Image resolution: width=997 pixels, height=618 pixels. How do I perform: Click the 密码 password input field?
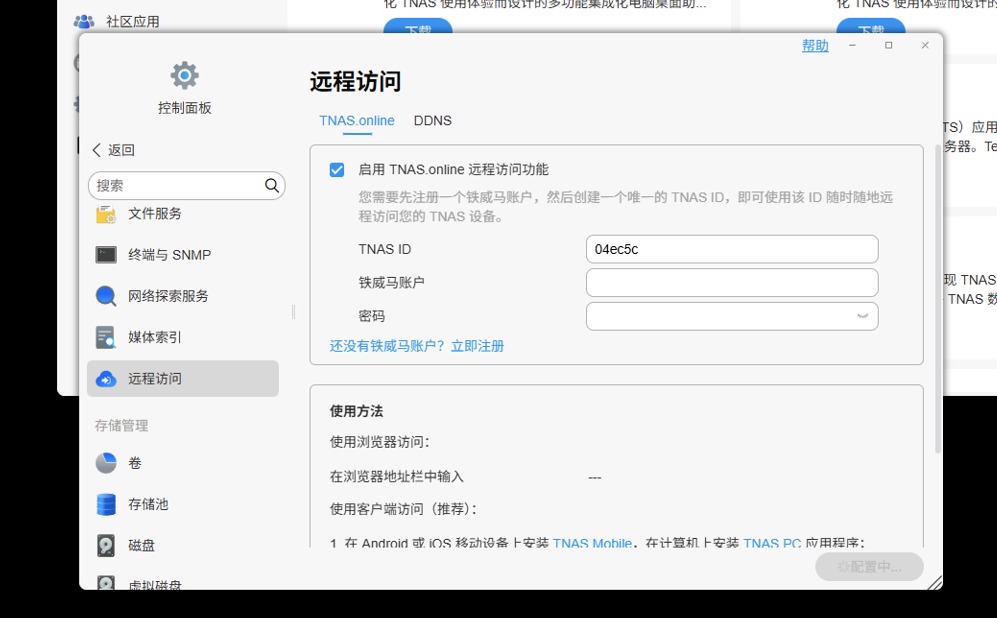tap(732, 316)
